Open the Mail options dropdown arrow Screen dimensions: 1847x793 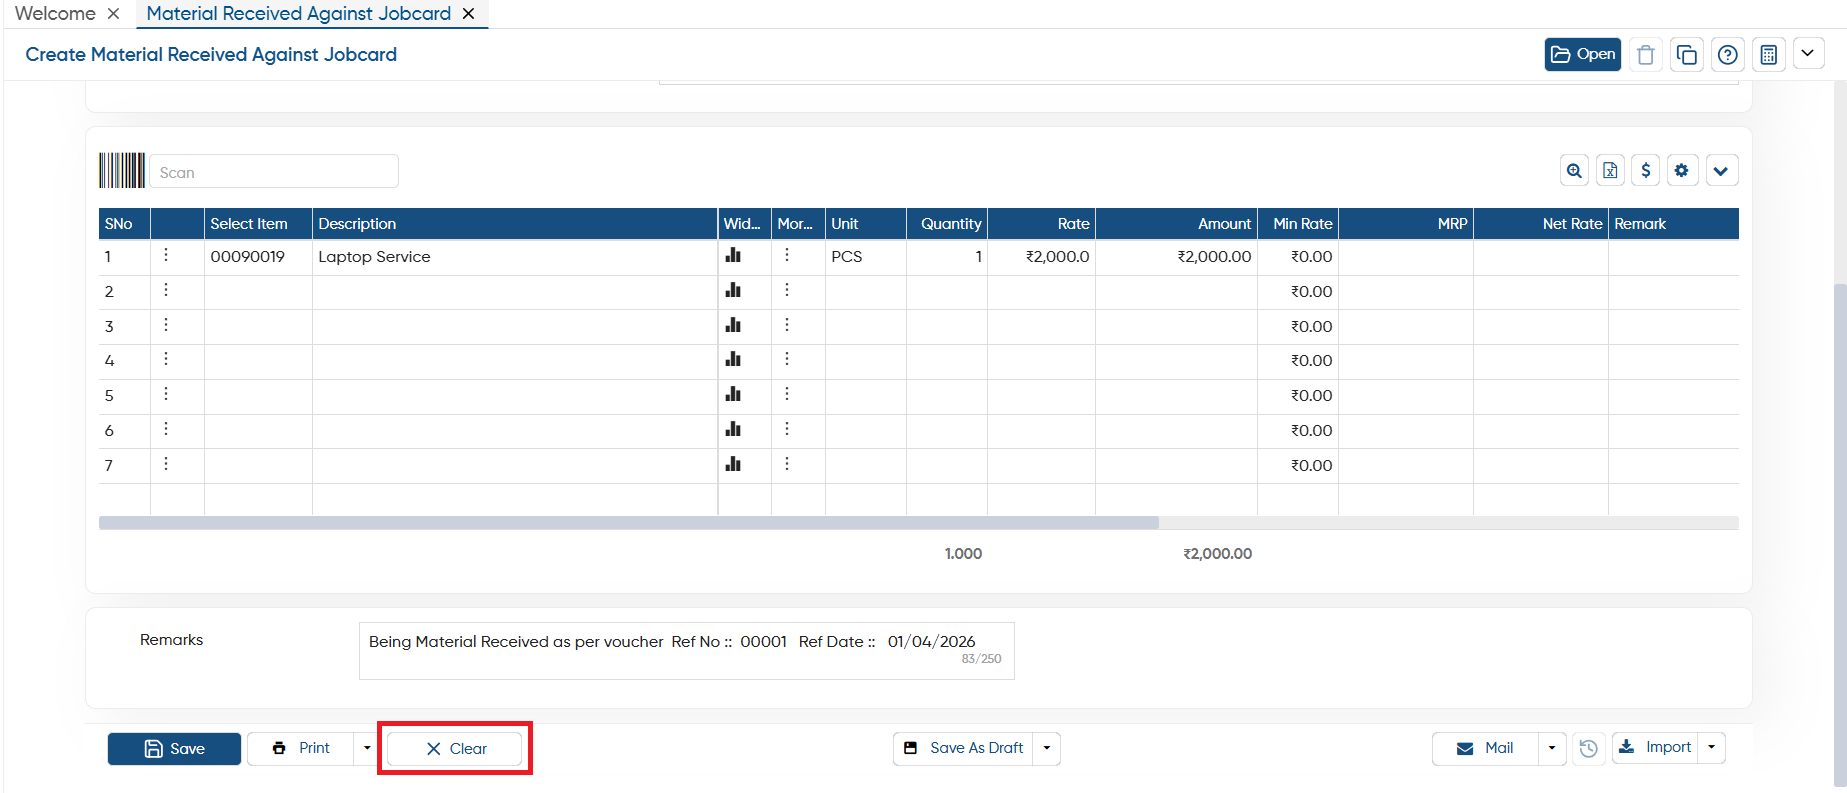[x=1552, y=748]
